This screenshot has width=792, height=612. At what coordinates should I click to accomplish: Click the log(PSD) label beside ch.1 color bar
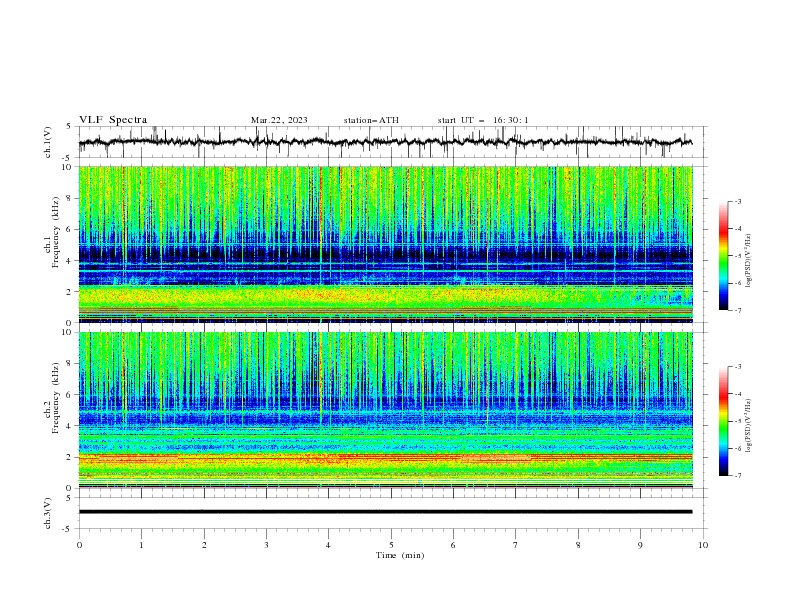(749, 261)
